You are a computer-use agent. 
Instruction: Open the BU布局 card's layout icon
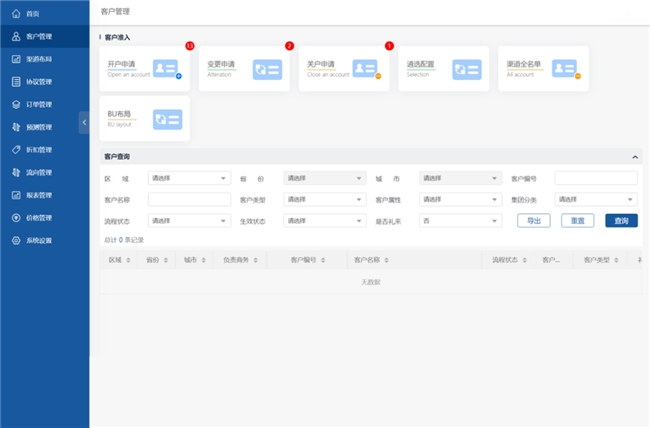(x=167, y=119)
